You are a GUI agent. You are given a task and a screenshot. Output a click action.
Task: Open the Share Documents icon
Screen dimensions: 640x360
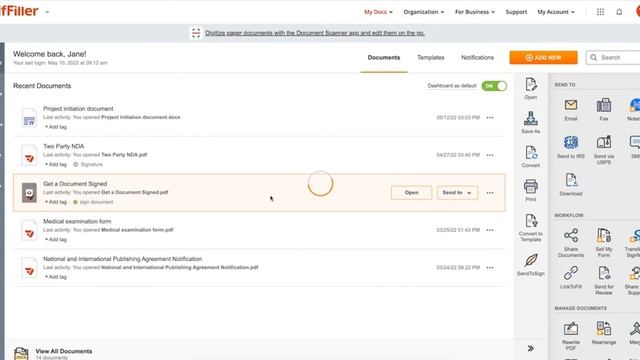pos(571,236)
